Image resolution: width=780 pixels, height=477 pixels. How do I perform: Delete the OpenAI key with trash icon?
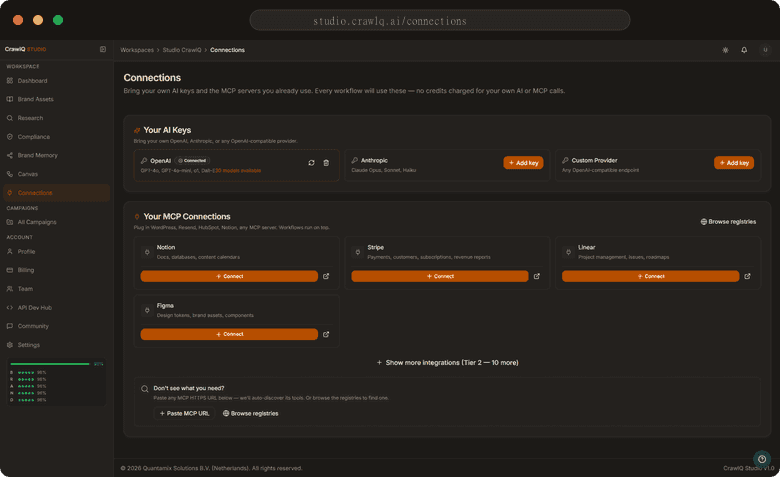pyautogui.click(x=326, y=163)
